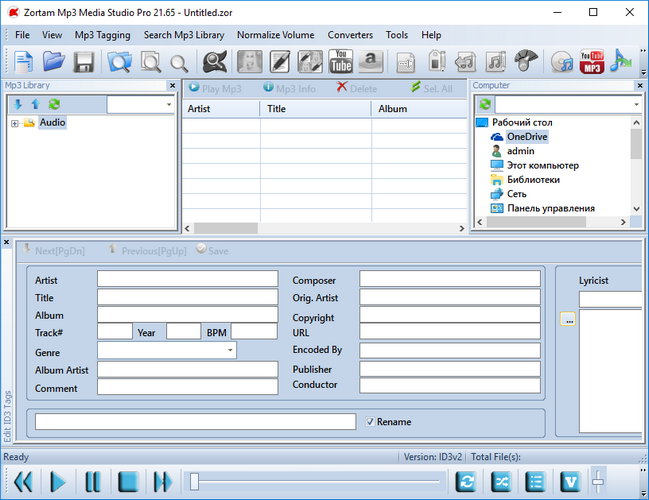This screenshot has width=649, height=500.
Task: Click the search folder toolbar icon
Action: (120, 62)
